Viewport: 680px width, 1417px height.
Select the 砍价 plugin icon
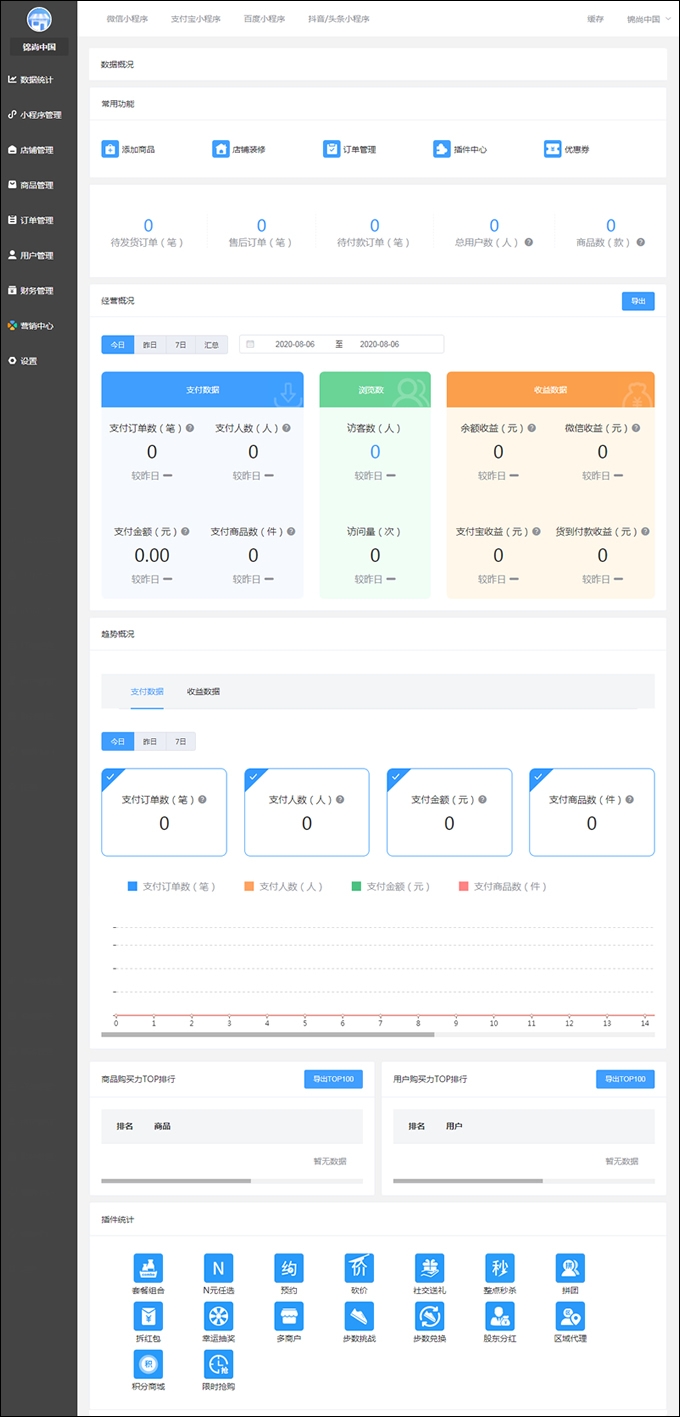click(359, 1268)
